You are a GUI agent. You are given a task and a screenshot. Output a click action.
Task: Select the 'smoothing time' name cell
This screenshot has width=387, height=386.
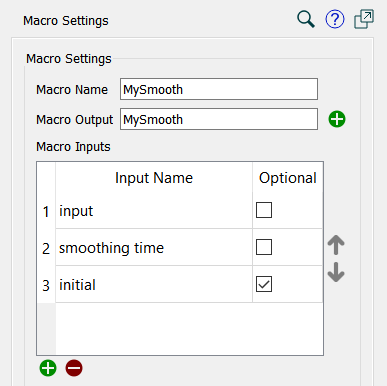pyautogui.click(x=154, y=247)
